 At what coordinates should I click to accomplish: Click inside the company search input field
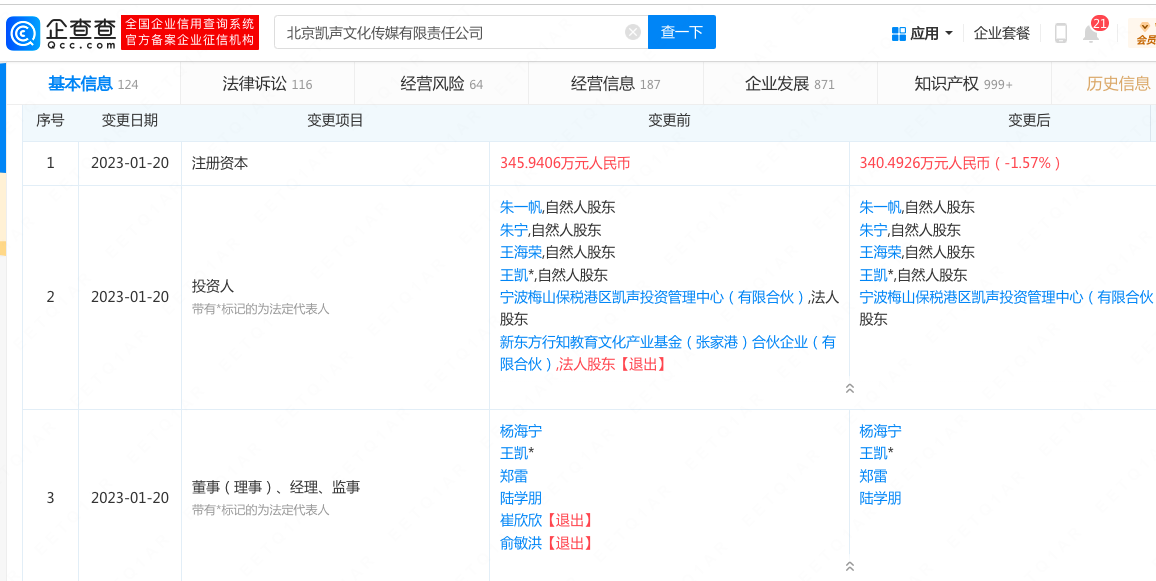(x=450, y=31)
